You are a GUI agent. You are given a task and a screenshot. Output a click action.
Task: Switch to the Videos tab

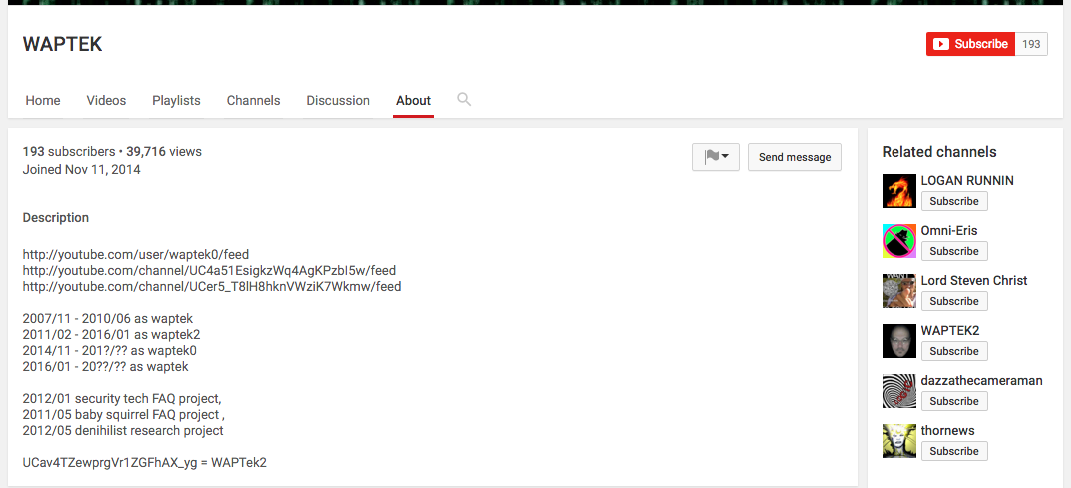pyautogui.click(x=107, y=100)
